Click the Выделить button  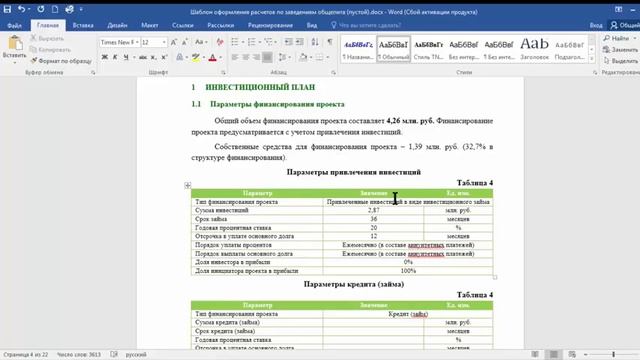(620, 61)
